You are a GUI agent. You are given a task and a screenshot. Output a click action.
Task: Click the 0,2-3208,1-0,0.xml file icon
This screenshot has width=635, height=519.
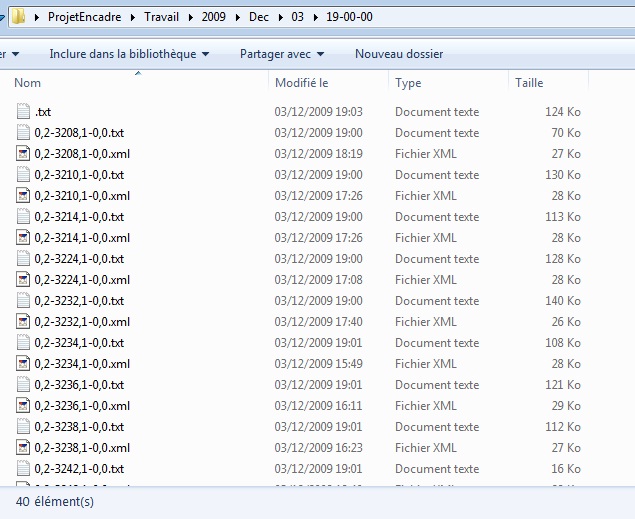pos(24,154)
